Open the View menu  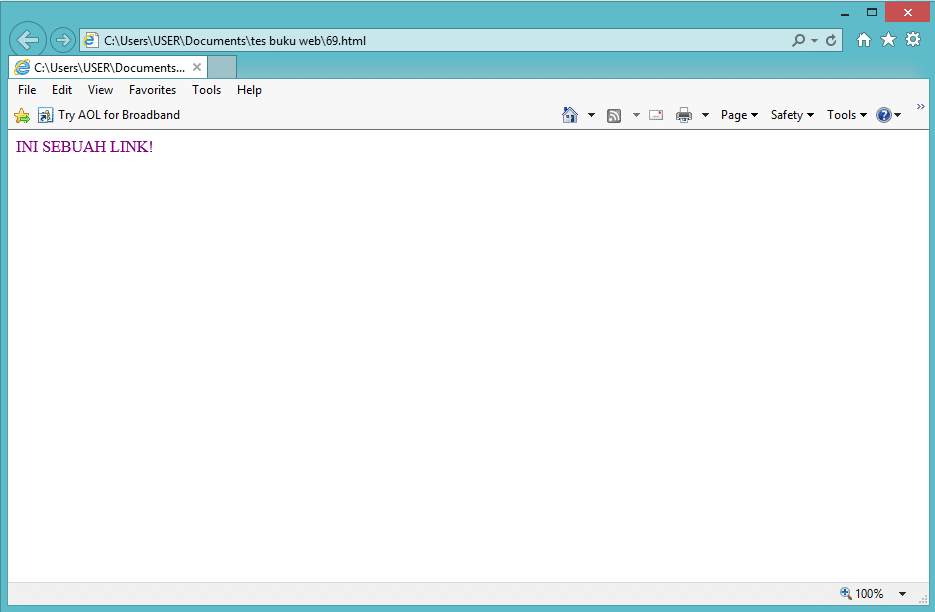click(100, 90)
